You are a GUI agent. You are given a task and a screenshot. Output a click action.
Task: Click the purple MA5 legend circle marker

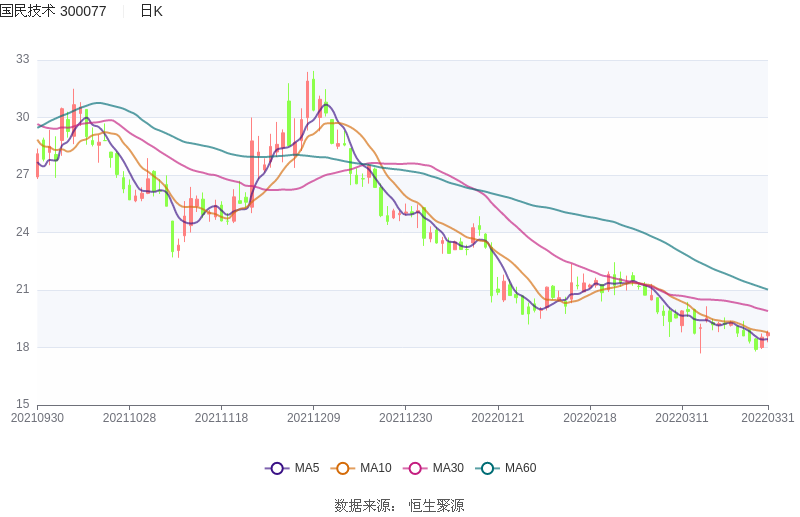(x=277, y=468)
